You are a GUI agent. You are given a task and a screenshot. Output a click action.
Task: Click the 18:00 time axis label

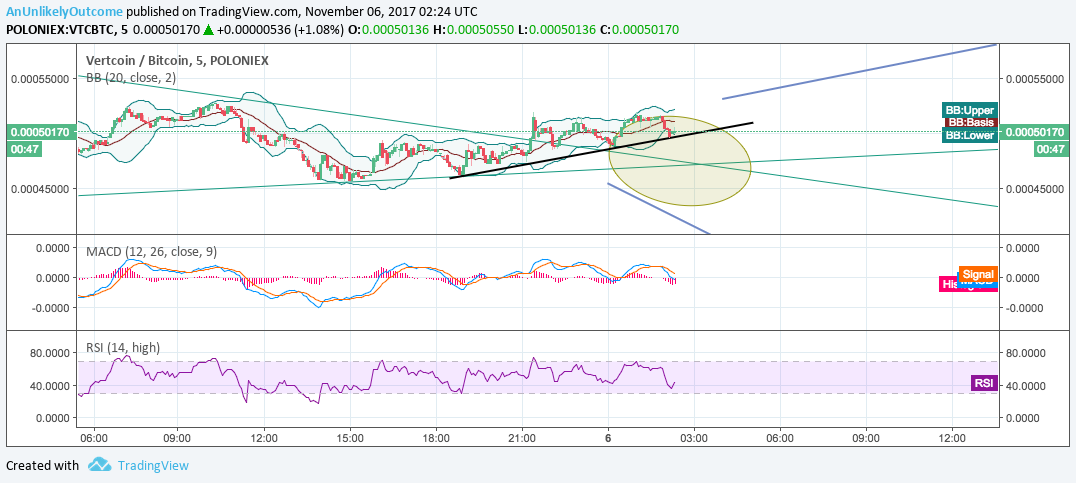(x=436, y=437)
